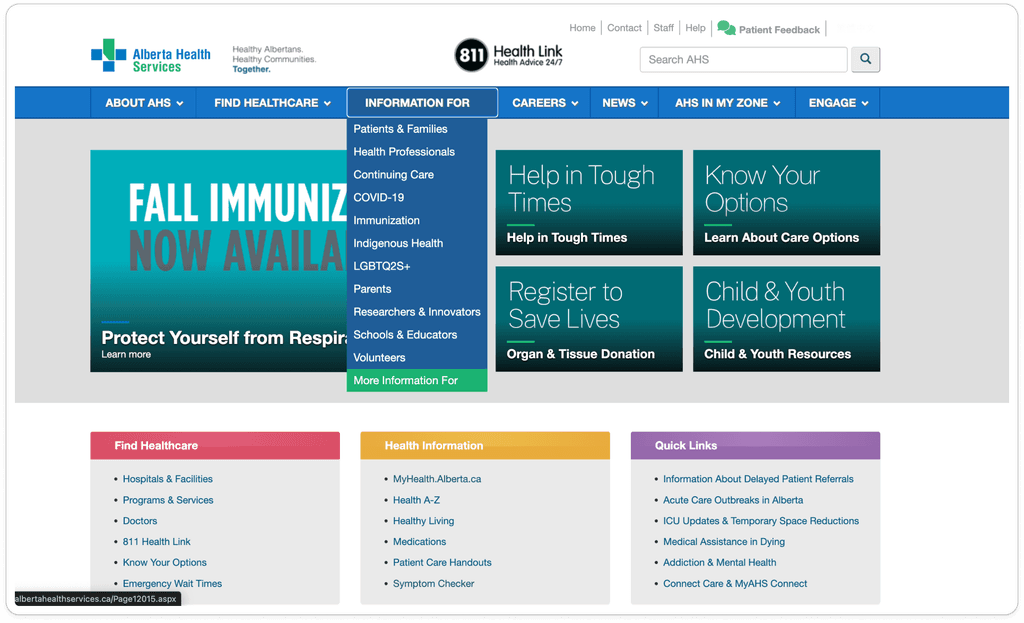Expand the About AHS menu
Viewport: 1024px width, 623px height.
[144, 103]
